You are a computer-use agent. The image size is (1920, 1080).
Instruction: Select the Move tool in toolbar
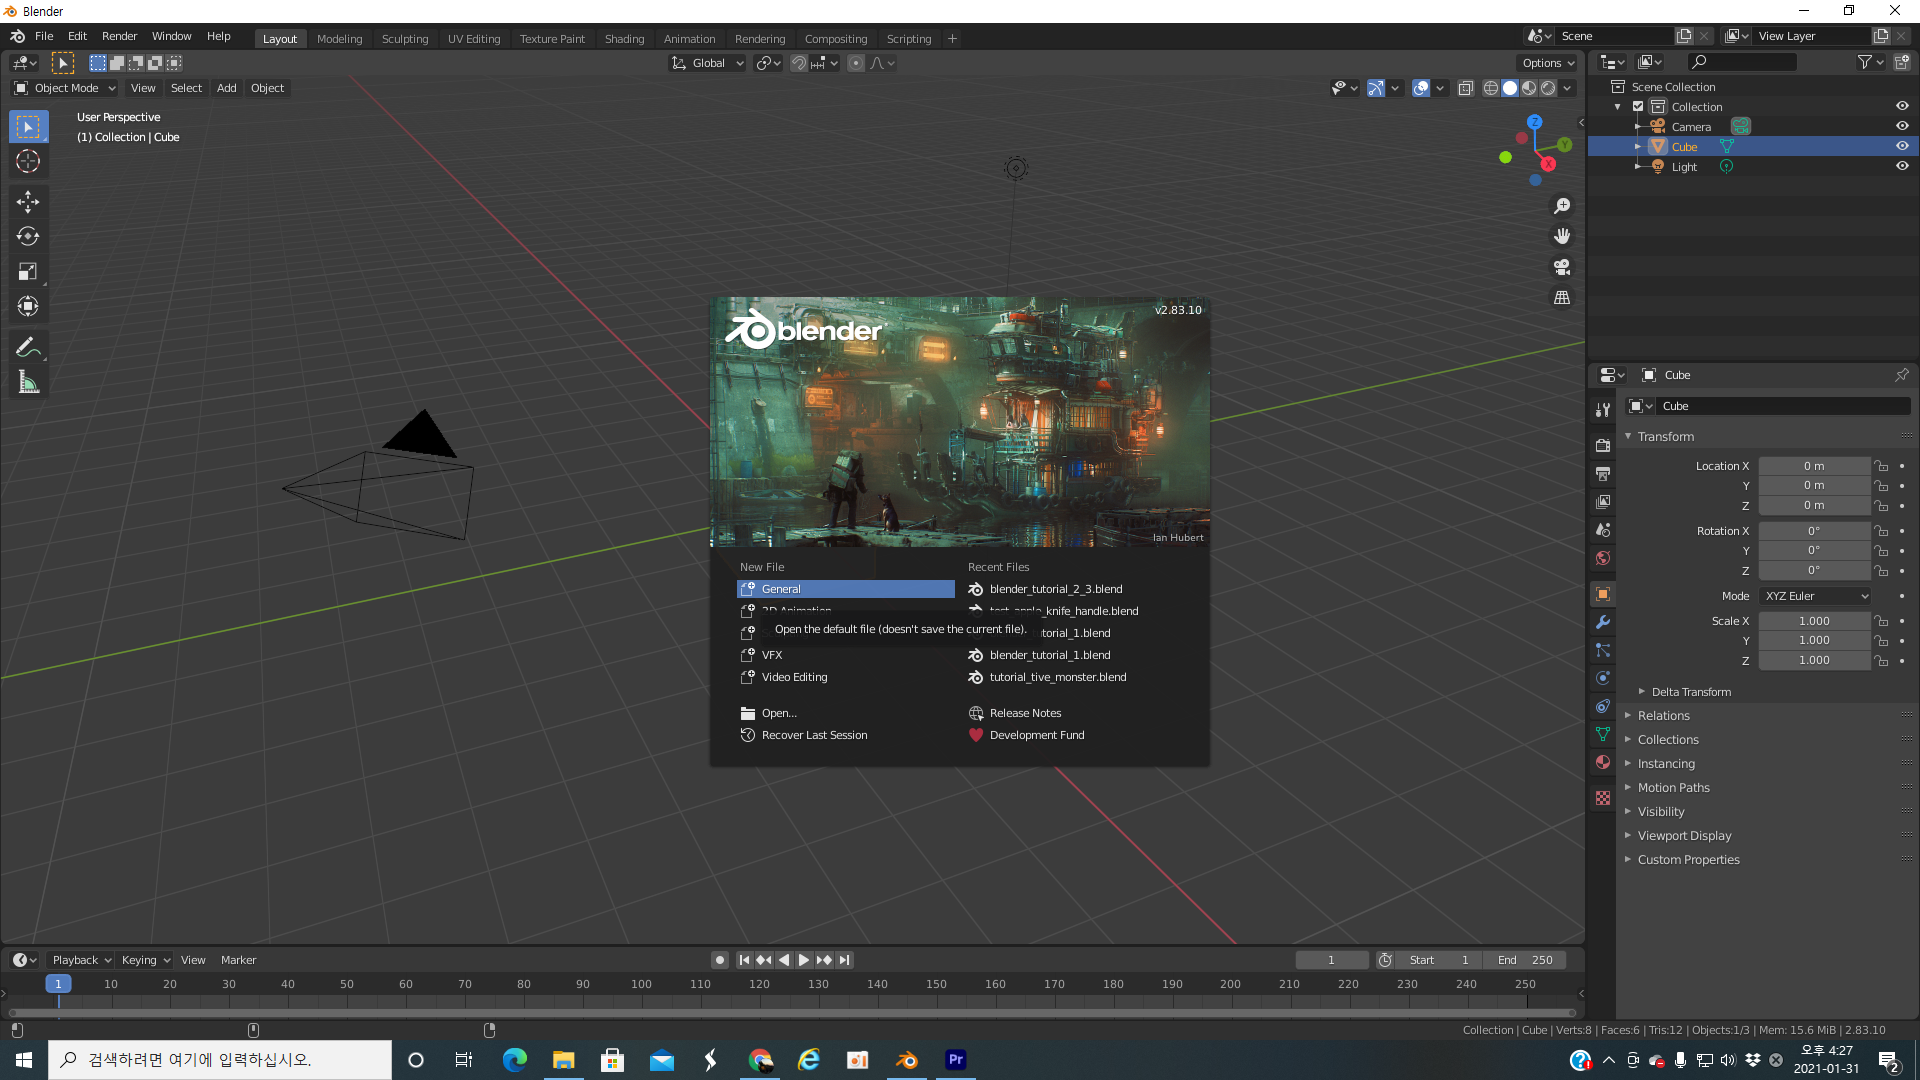(28, 202)
